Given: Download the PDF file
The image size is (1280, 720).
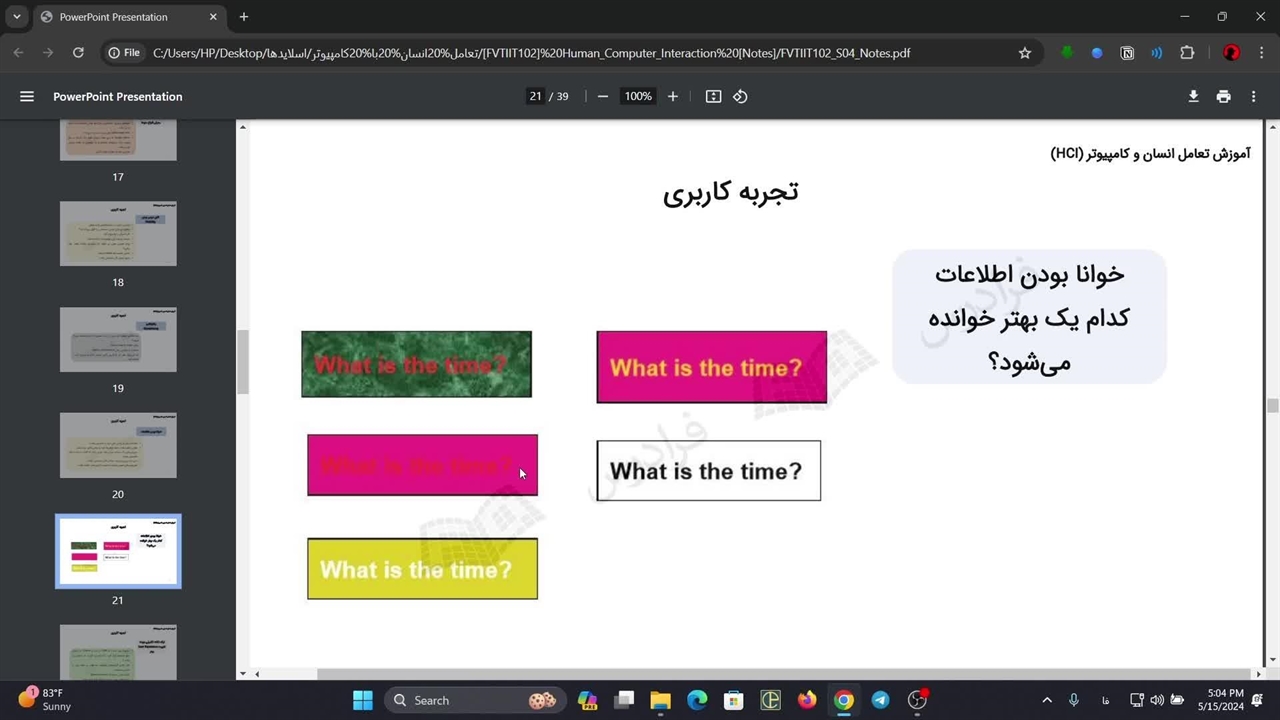Looking at the screenshot, I should point(1193,97).
